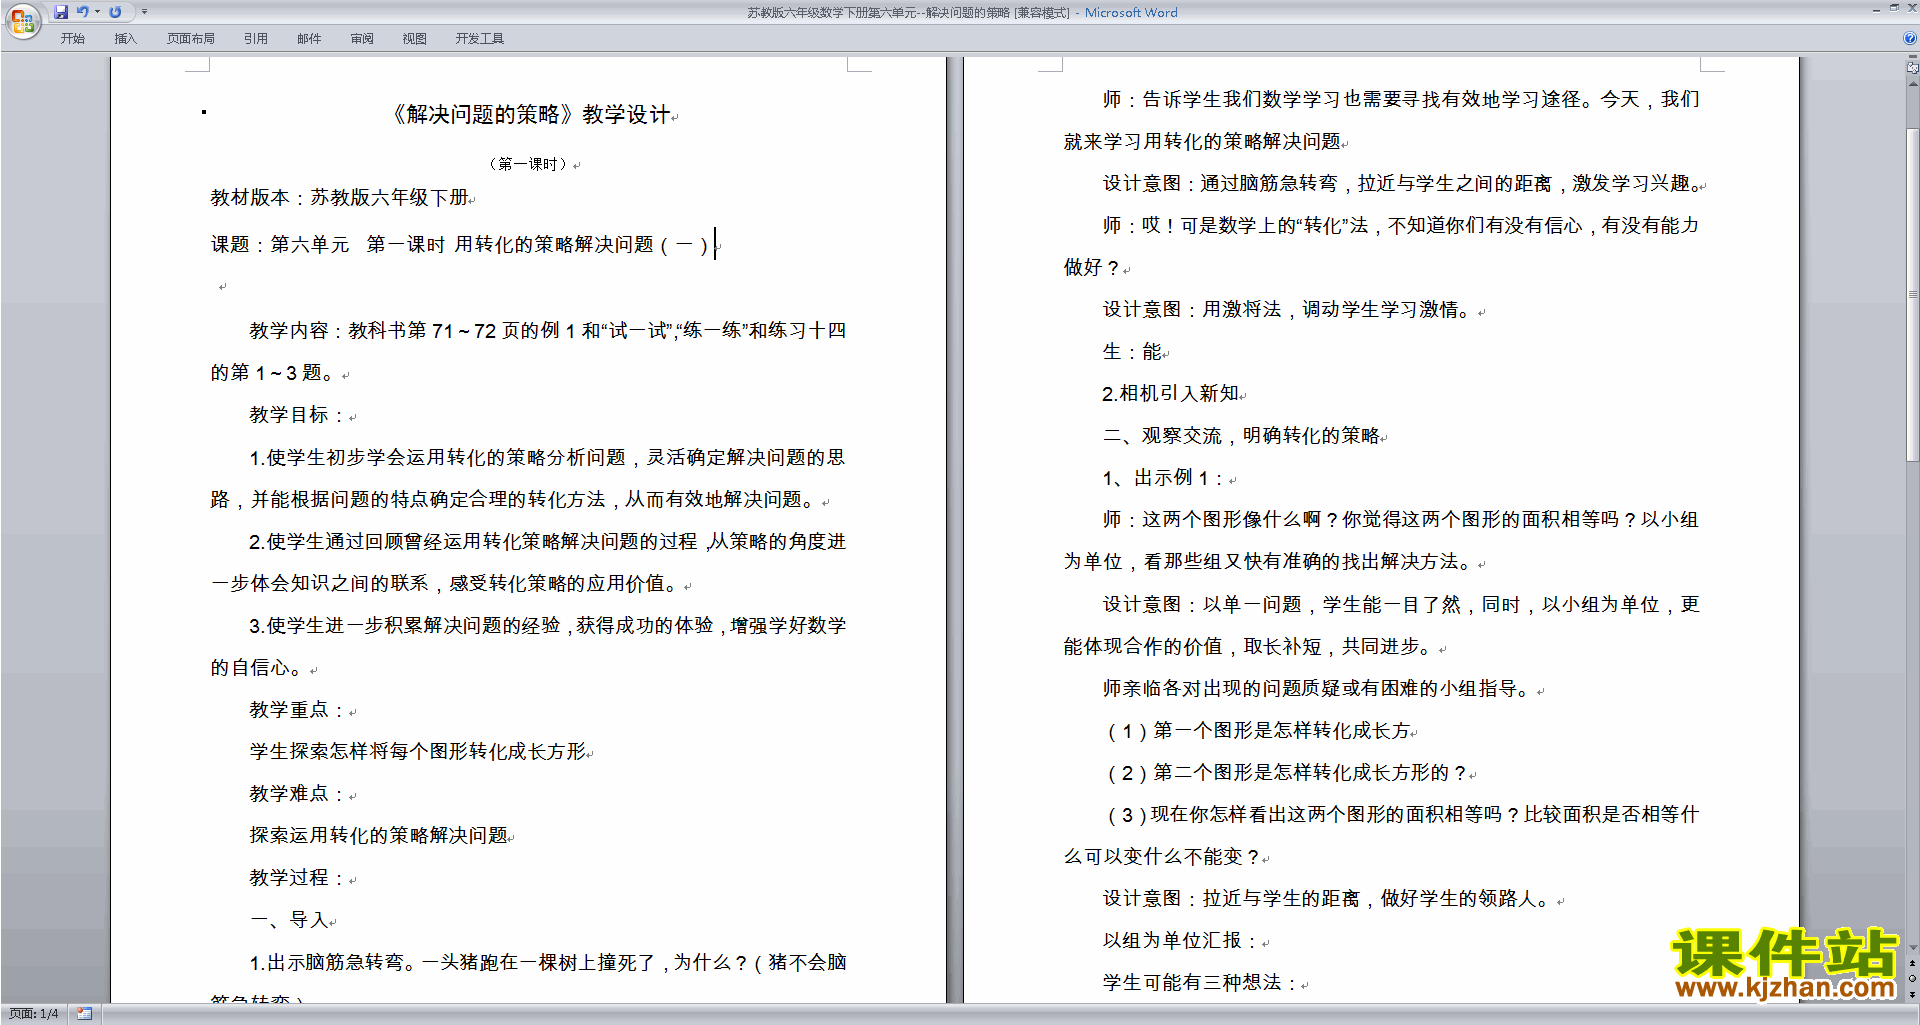Open the 插入 ribbon tab
Screen dimensions: 1920x1025
(125, 39)
